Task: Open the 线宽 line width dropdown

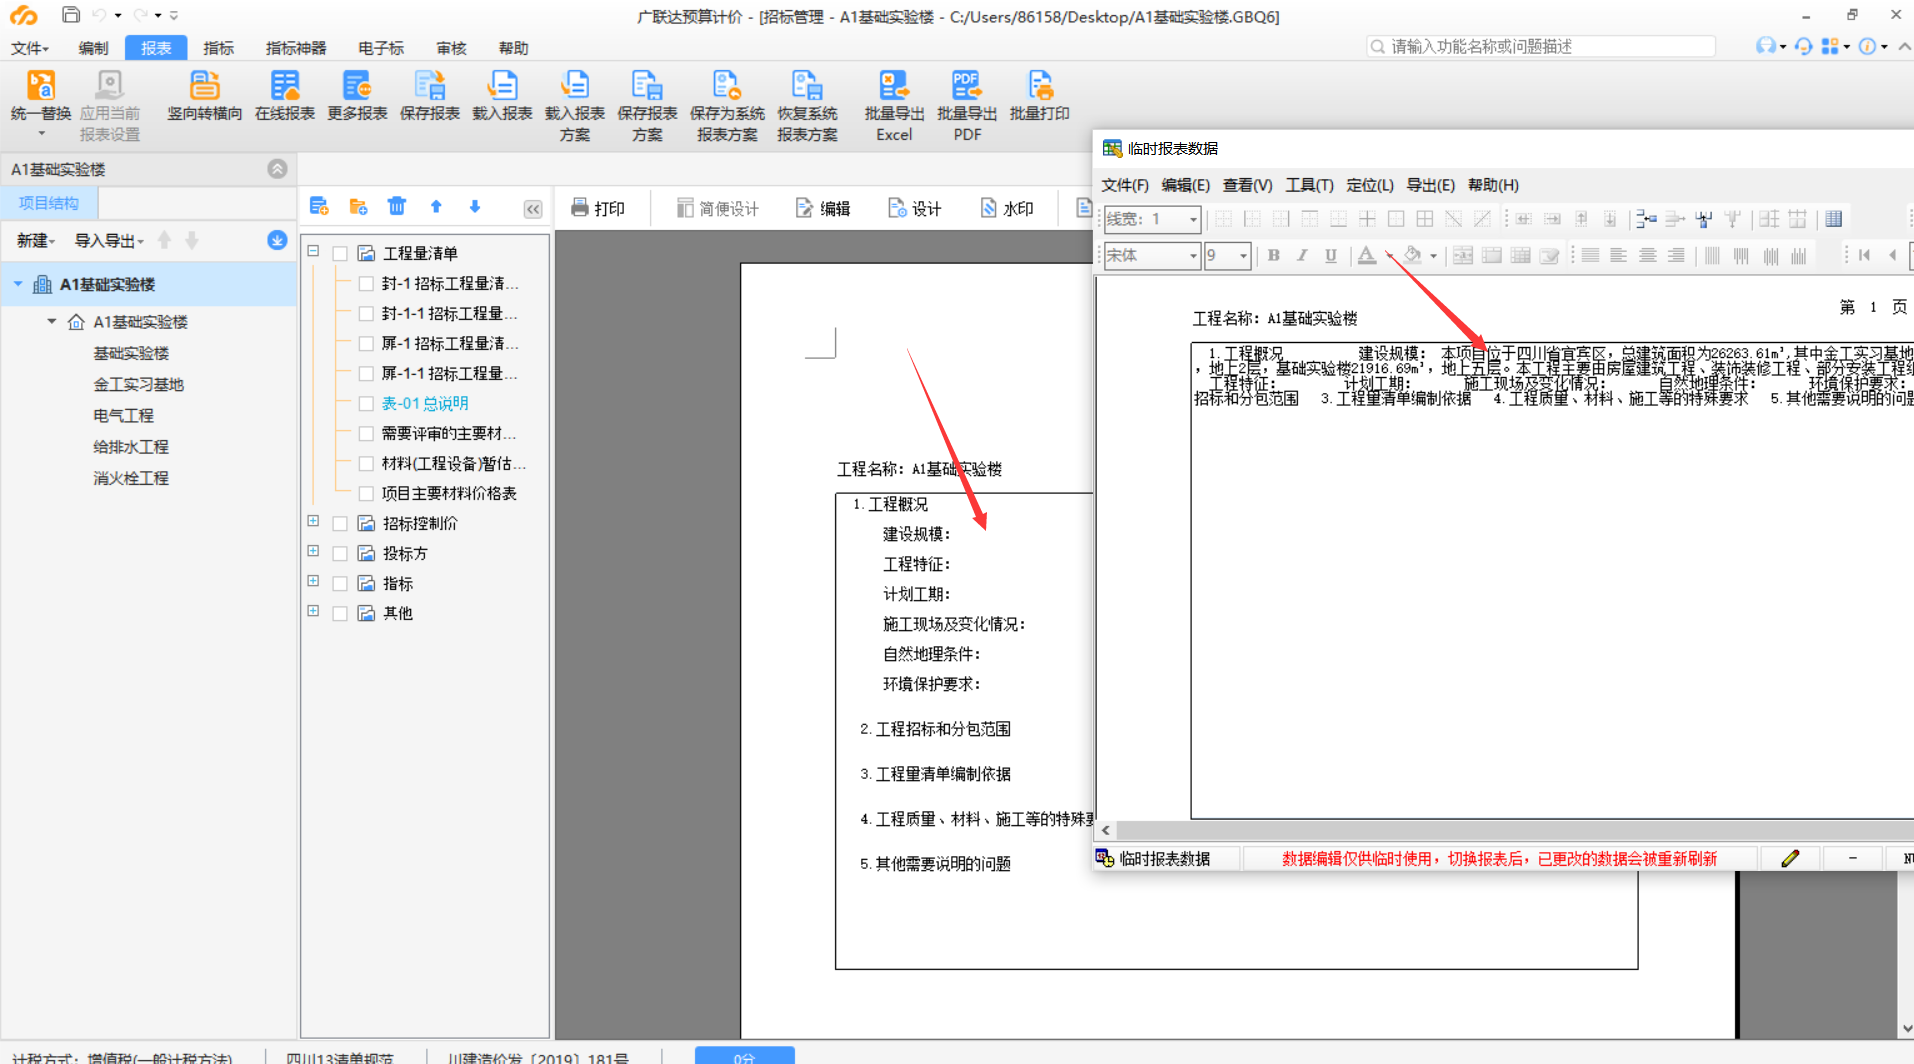Action: tap(1192, 219)
